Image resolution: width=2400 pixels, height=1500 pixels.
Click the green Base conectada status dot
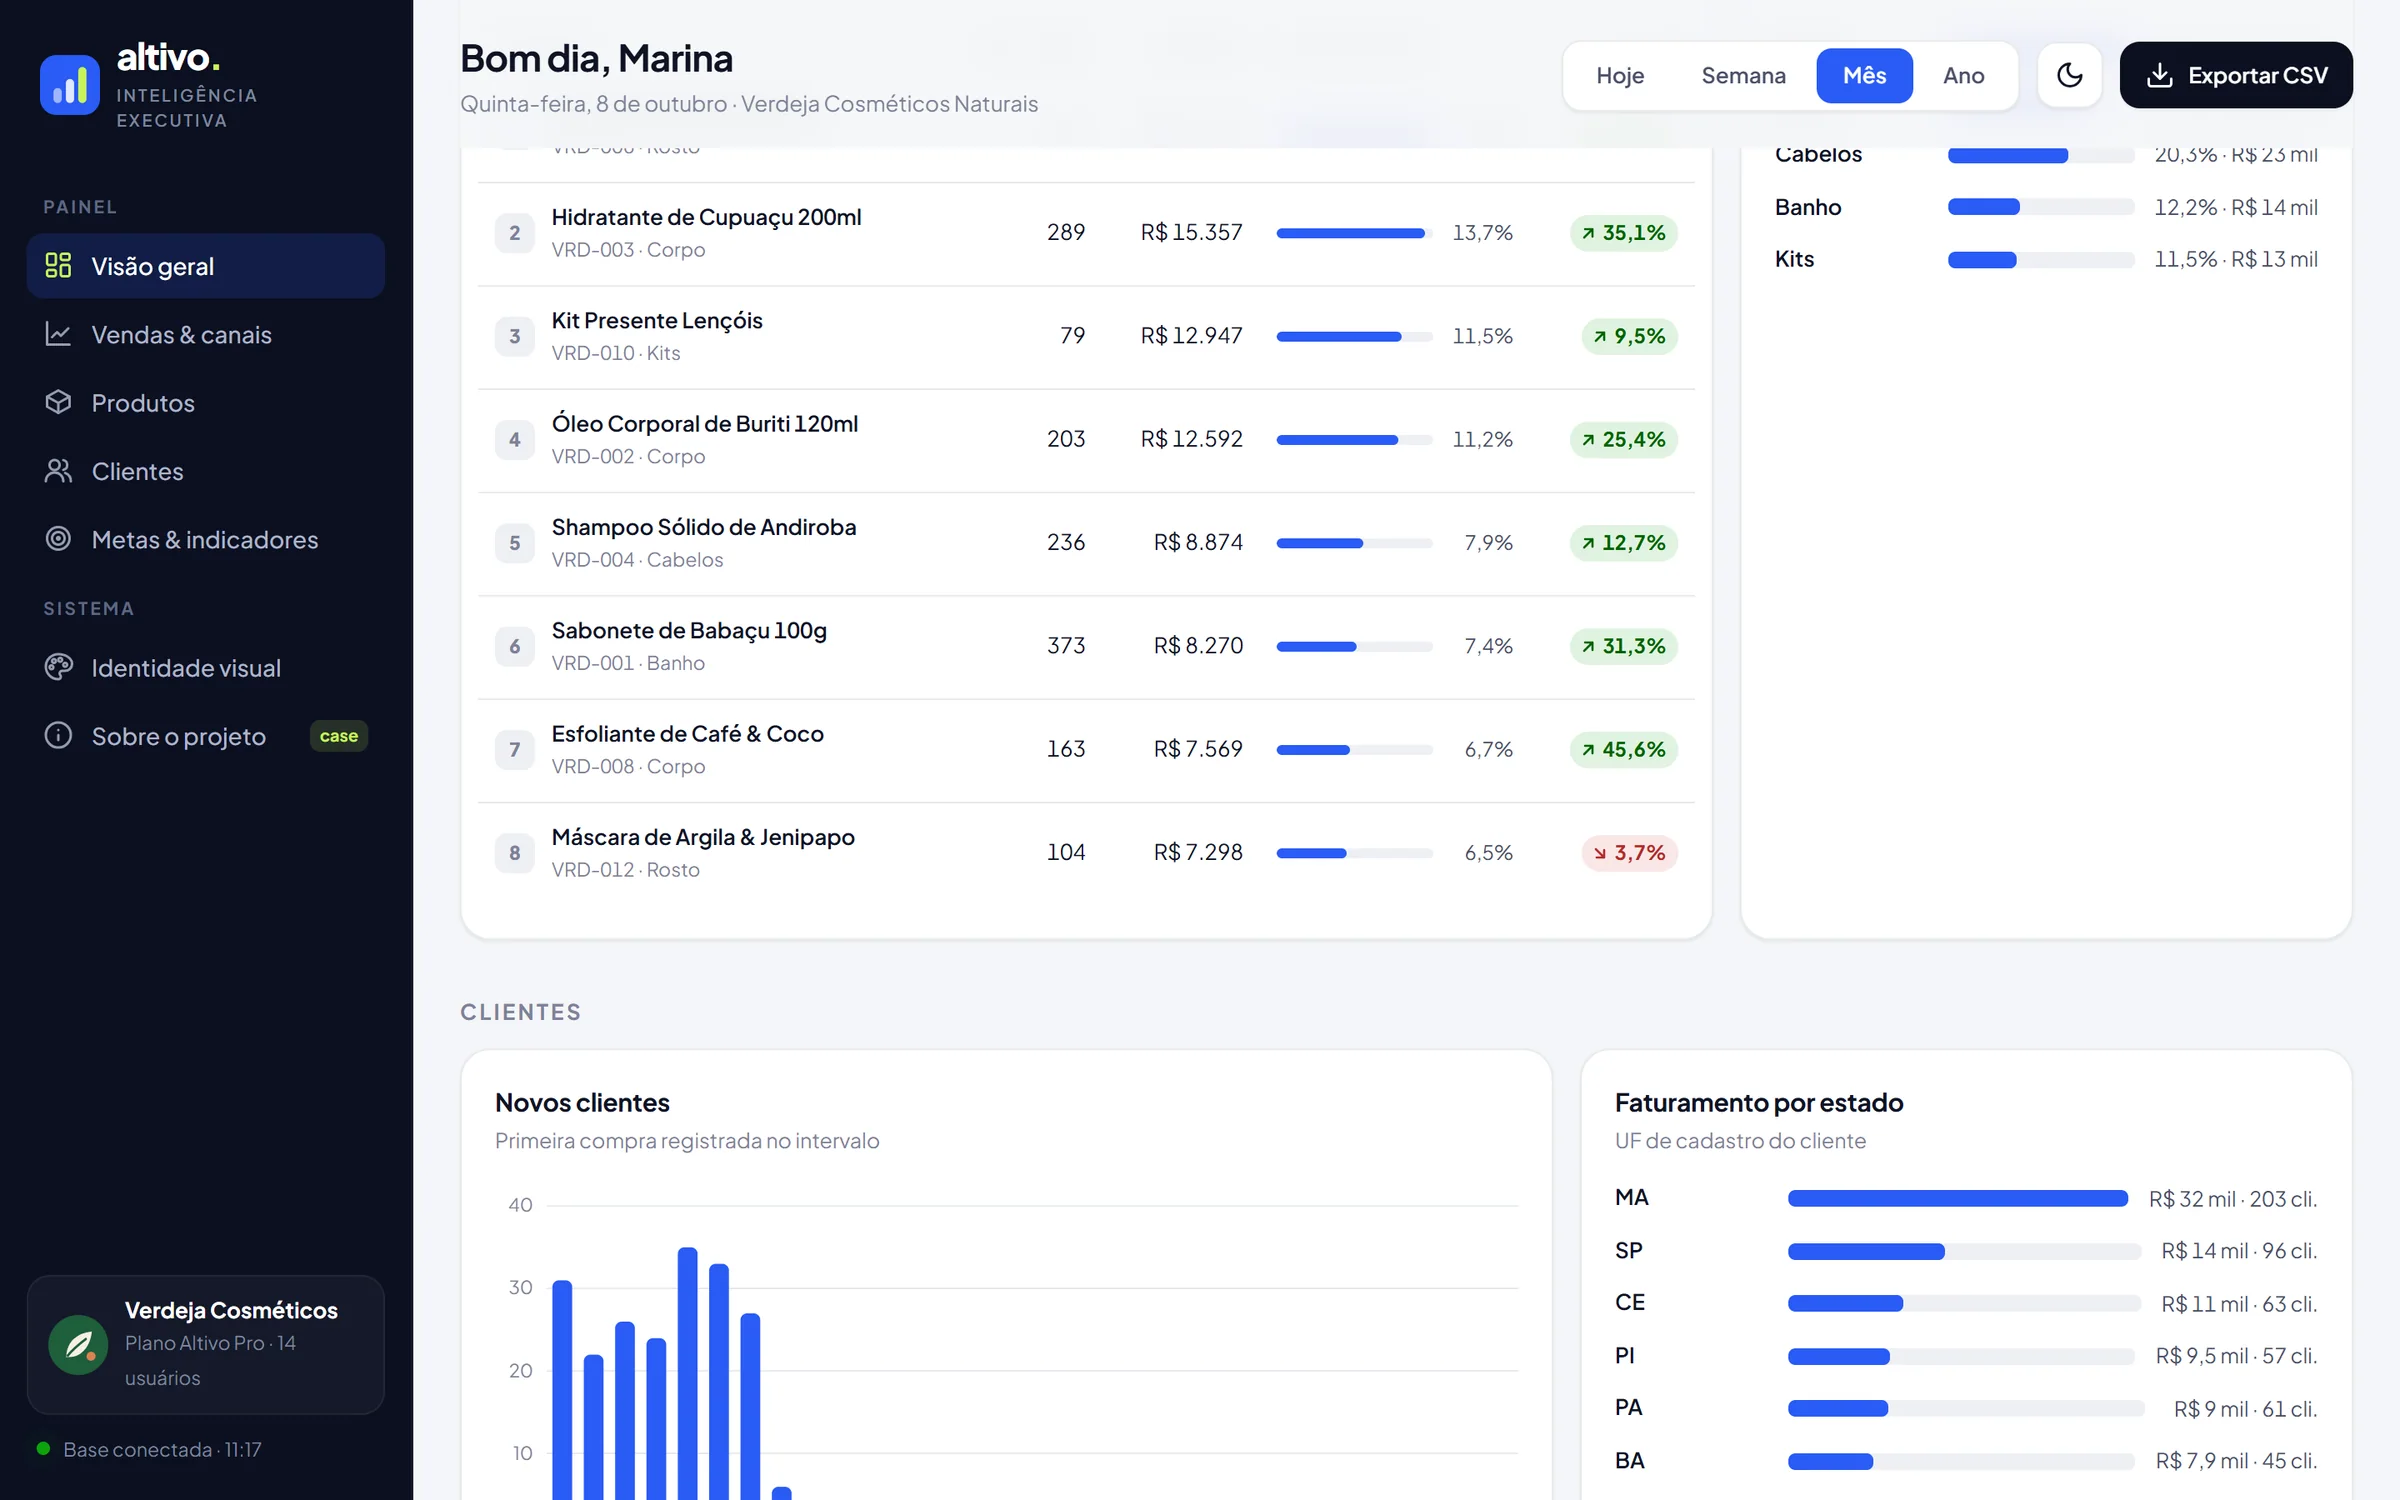point(43,1449)
